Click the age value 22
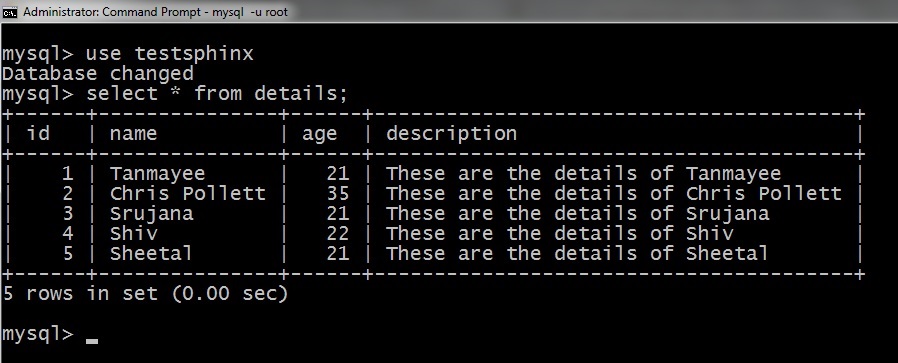 click(338, 234)
